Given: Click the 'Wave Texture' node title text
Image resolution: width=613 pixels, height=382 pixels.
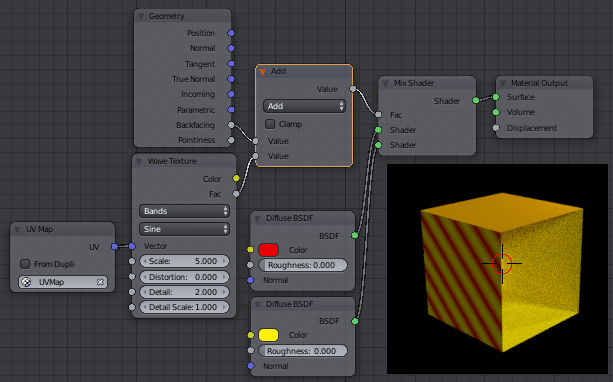Looking at the screenshot, I should (172, 161).
